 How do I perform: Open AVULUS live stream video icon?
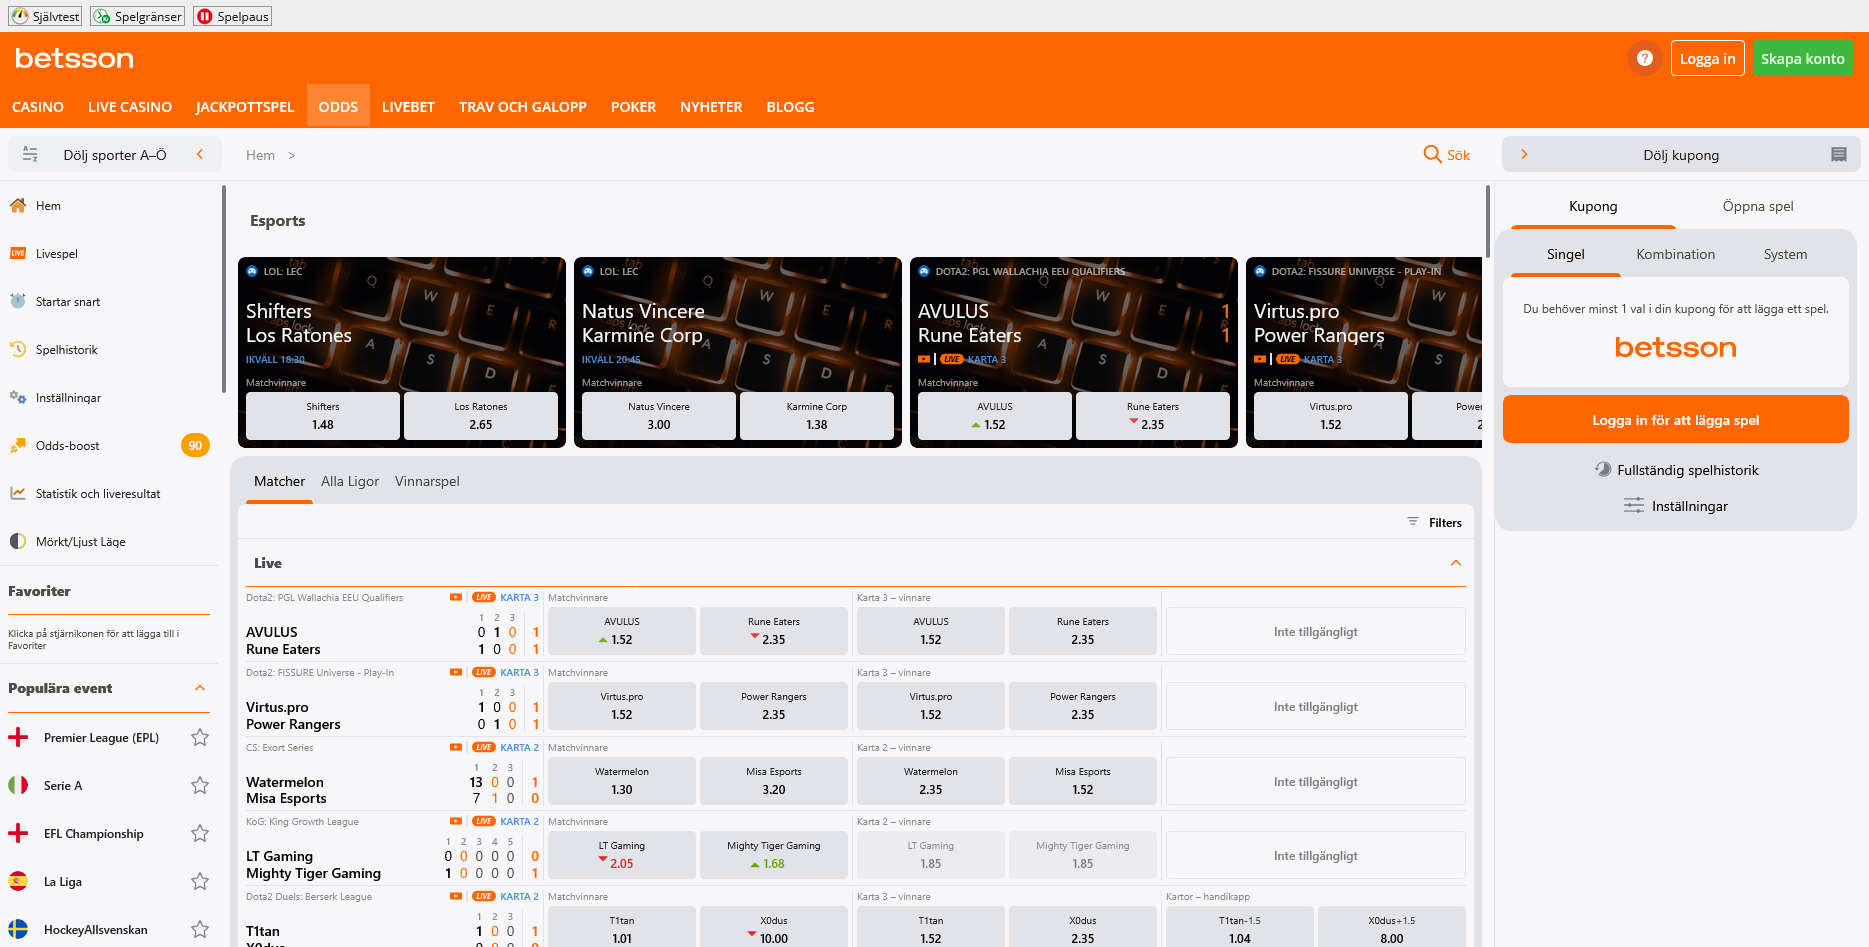tap(455, 598)
